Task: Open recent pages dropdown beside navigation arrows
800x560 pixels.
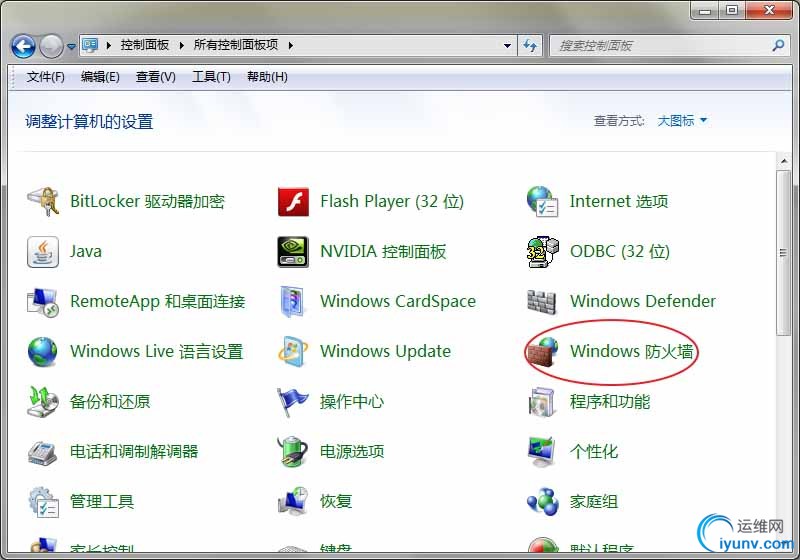Action: (71, 46)
